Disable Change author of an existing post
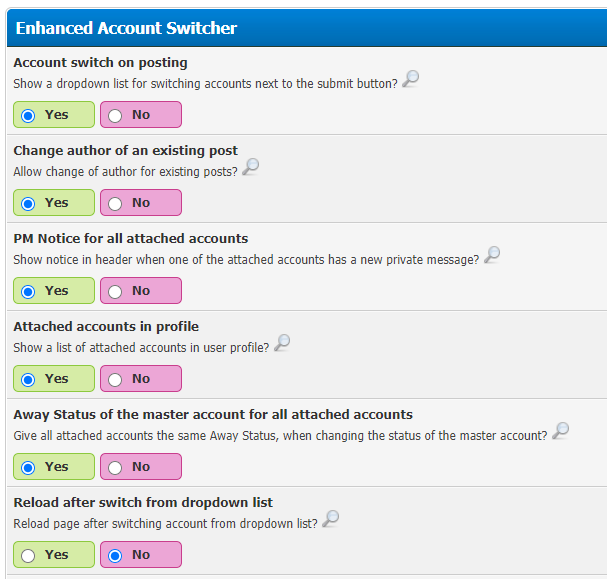The image size is (607, 579). click(x=141, y=202)
